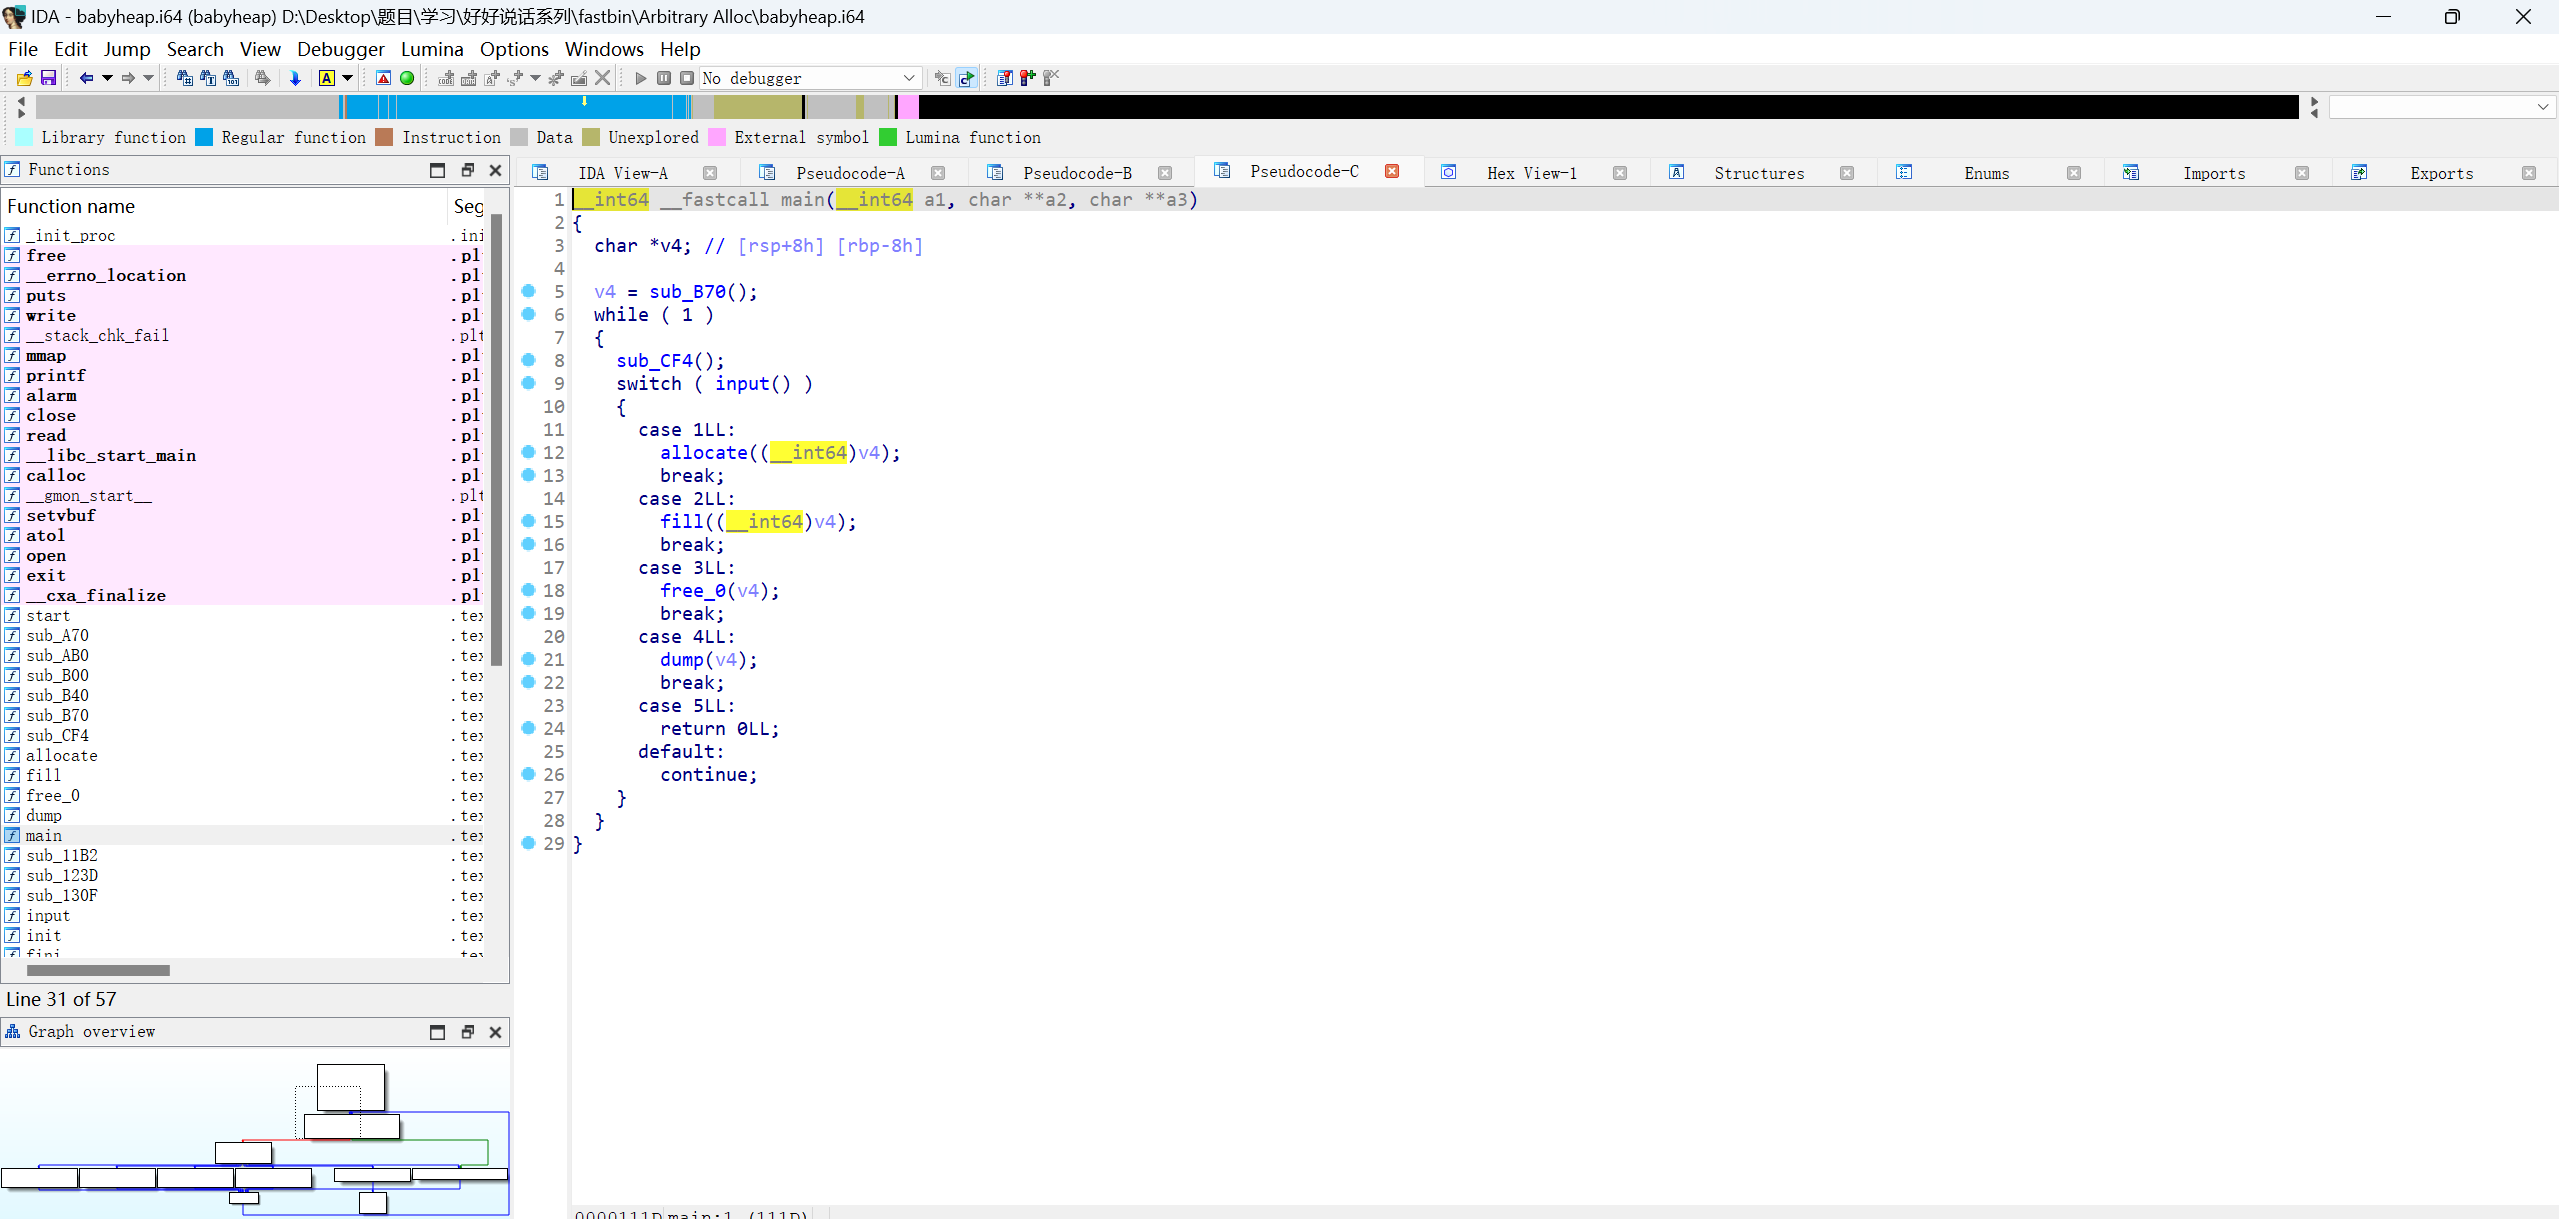Toggle breakpoint dot on line 29
The height and width of the screenshot is (1219, 2559).
coord(529,843)
